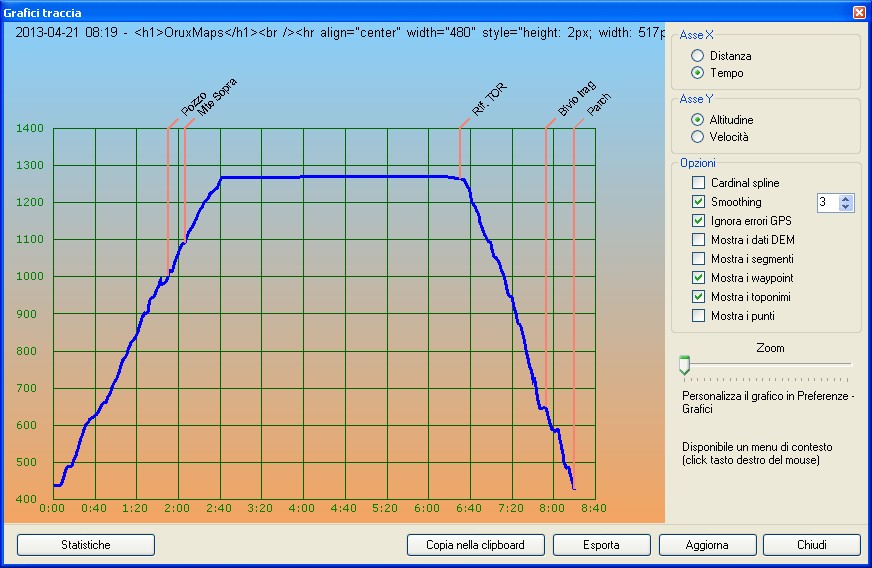Image resolution: width=872 pixels, height=568 pixels.
Task: Uncheck Ignora errori GPS
Action: coord(698,221)
